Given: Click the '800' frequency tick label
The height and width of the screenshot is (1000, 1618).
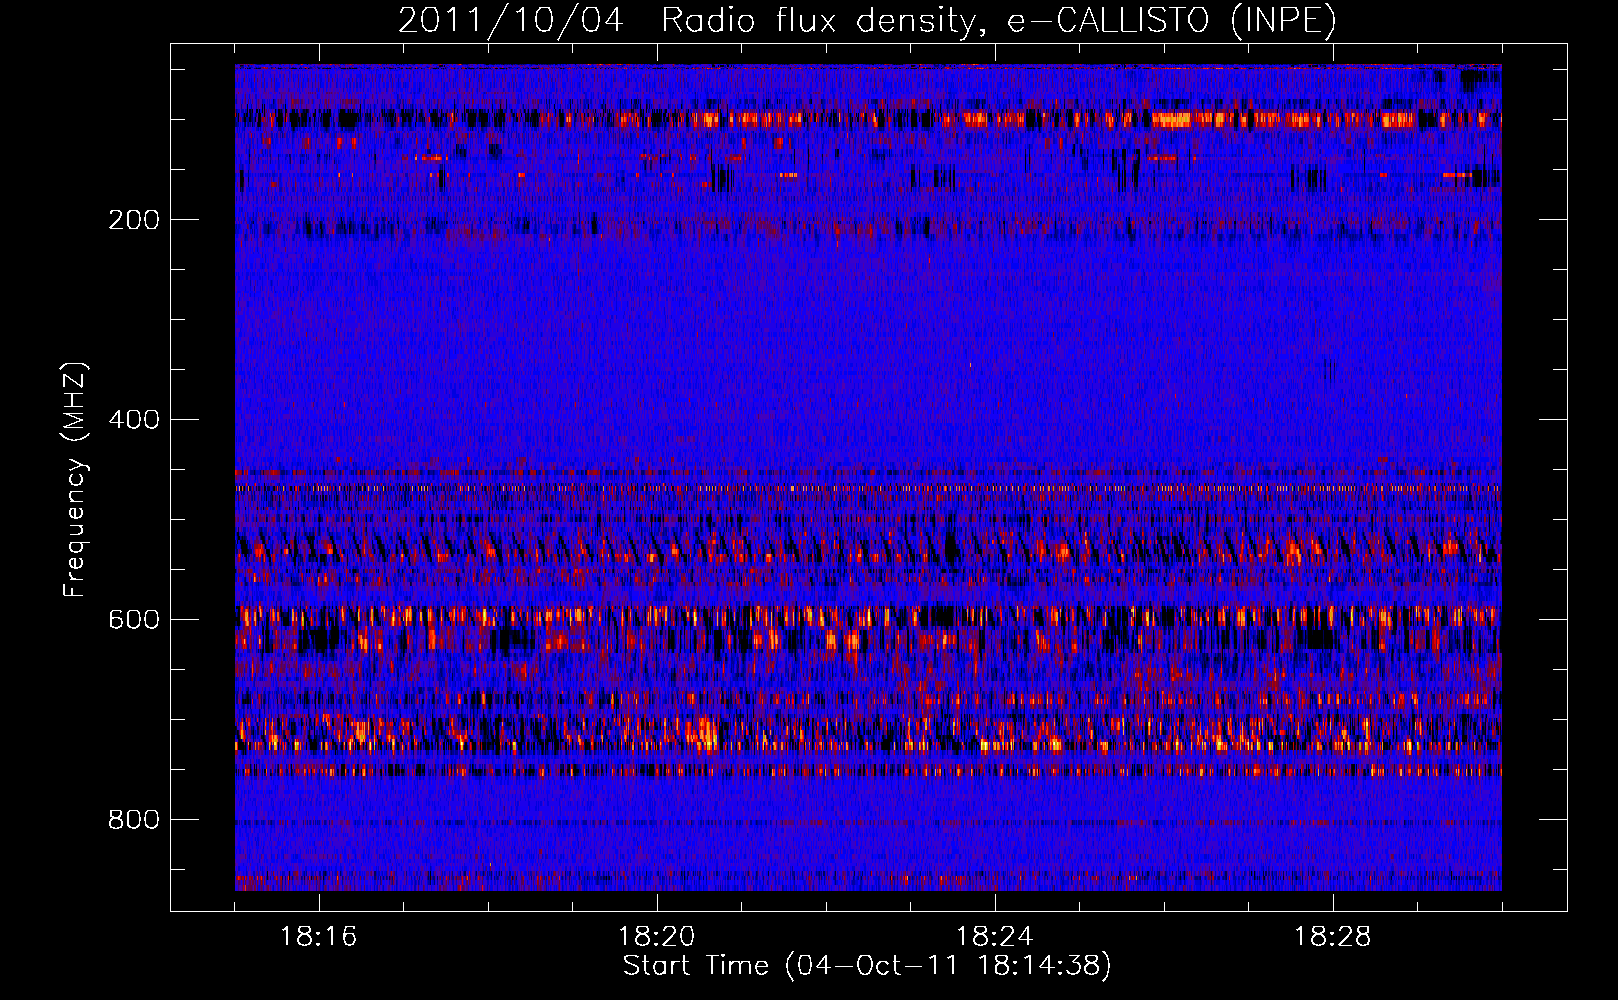Looking at the screenshot, I should click(134, 820).
